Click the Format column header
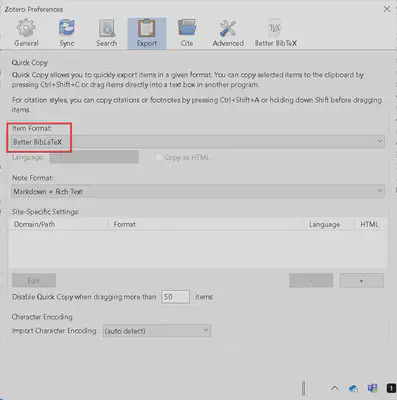The image size is (397, 400). (x=205, y=224)
